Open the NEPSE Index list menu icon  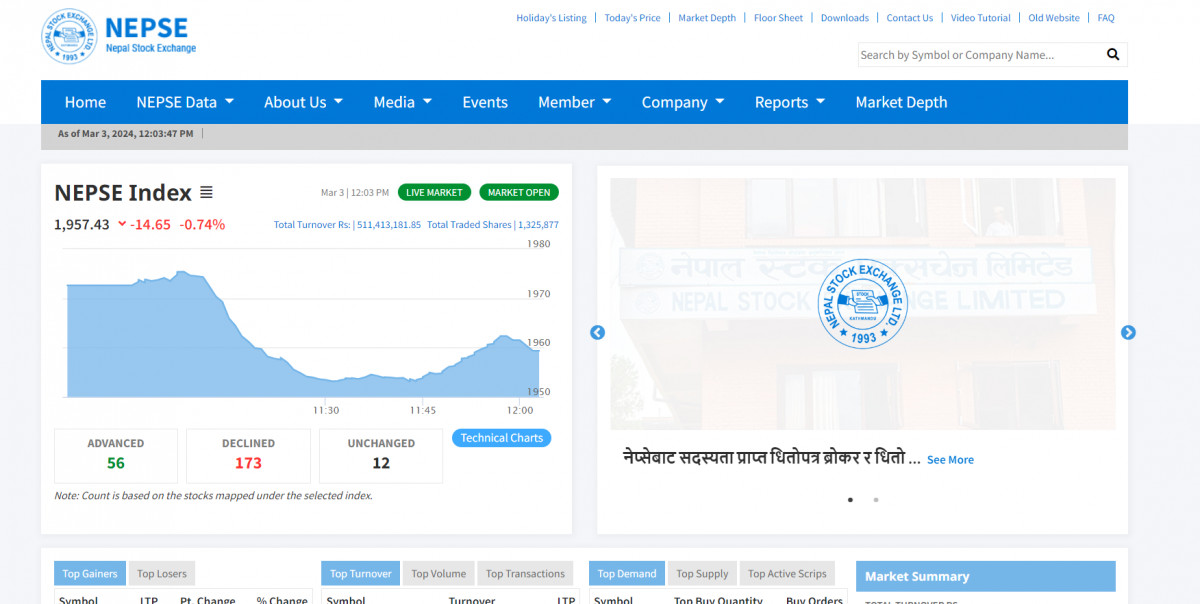click(x=206, y=192)
